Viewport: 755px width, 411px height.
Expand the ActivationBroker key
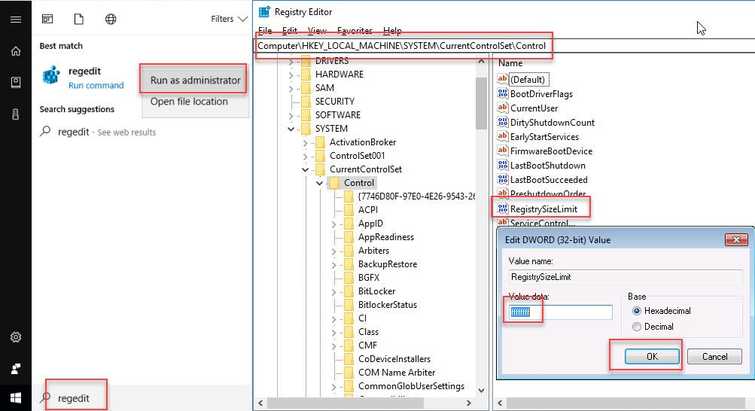[305, 142]
